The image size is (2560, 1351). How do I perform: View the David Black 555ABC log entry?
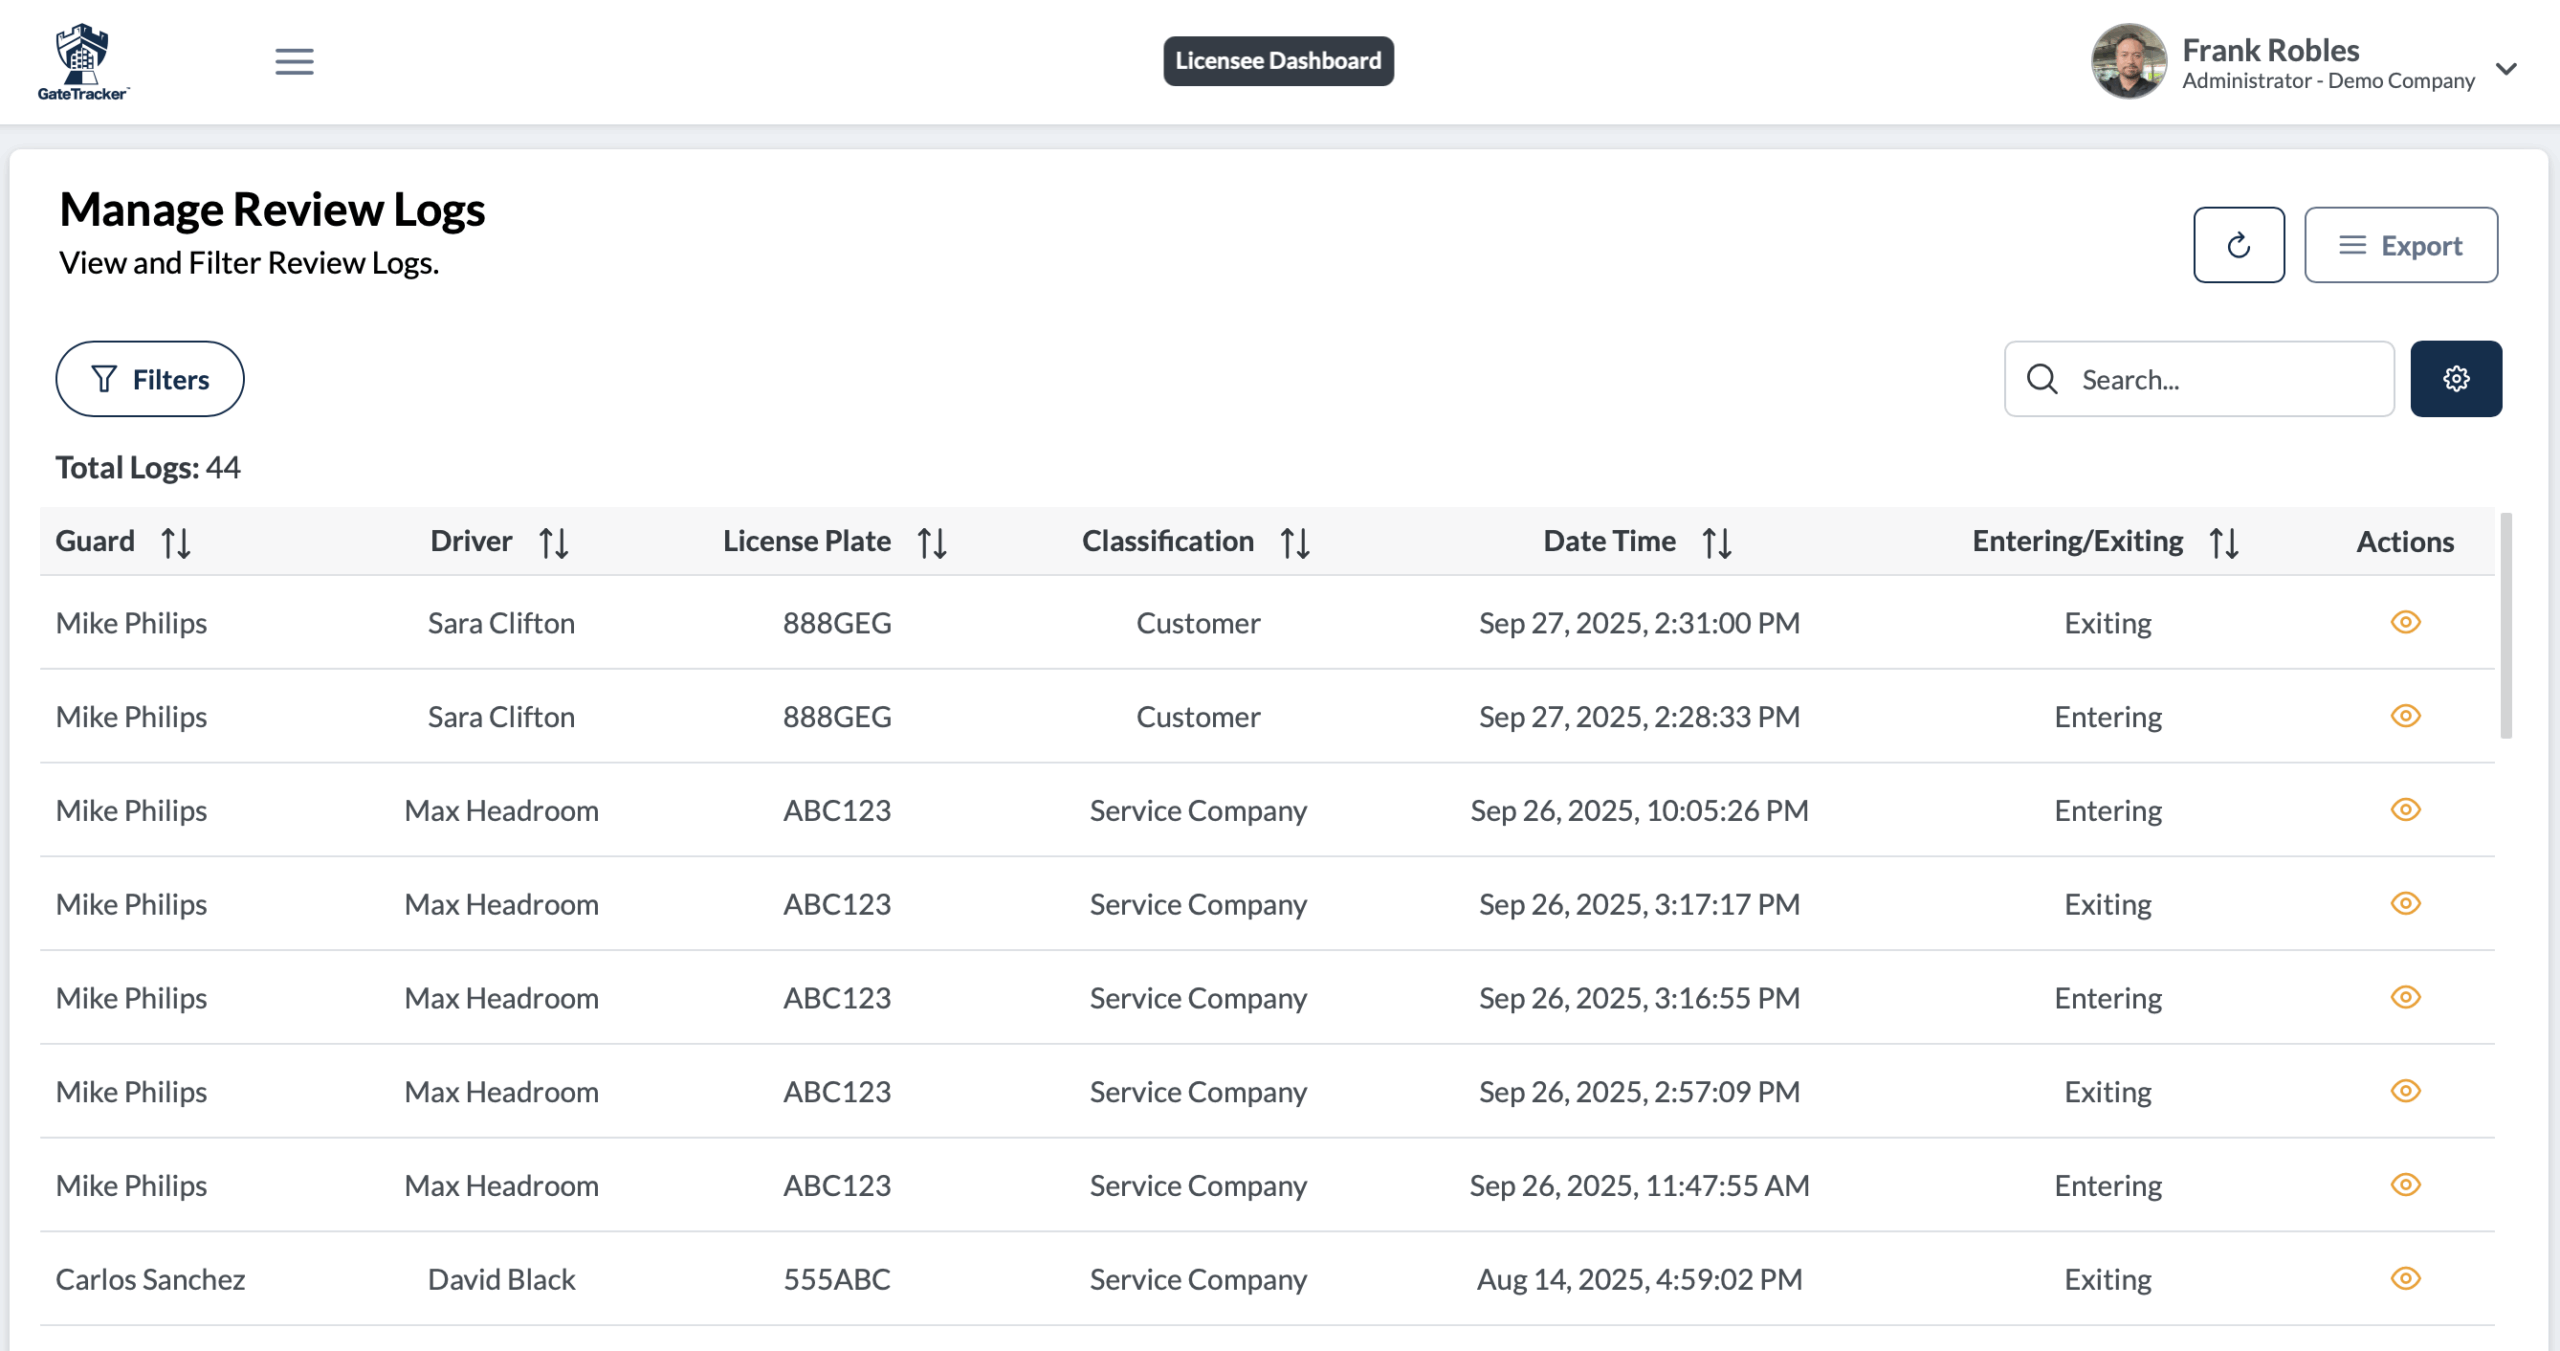(2404, 1278)
